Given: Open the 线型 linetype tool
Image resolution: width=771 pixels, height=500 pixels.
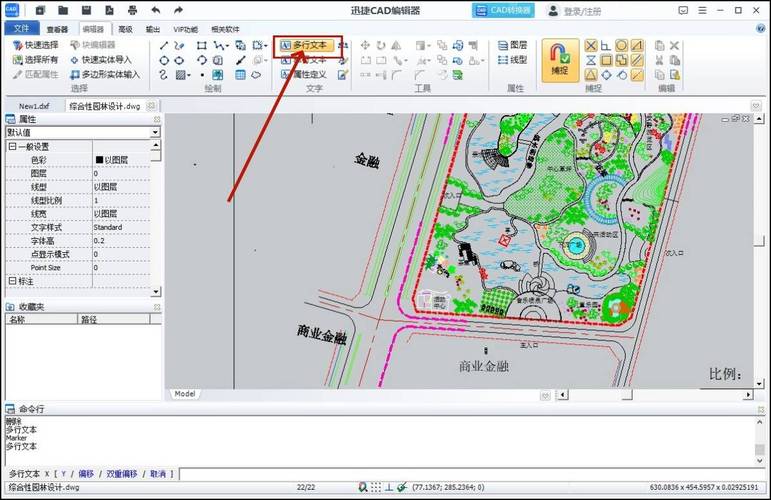Looking at the screenshot, I should (x=512, y=60).
